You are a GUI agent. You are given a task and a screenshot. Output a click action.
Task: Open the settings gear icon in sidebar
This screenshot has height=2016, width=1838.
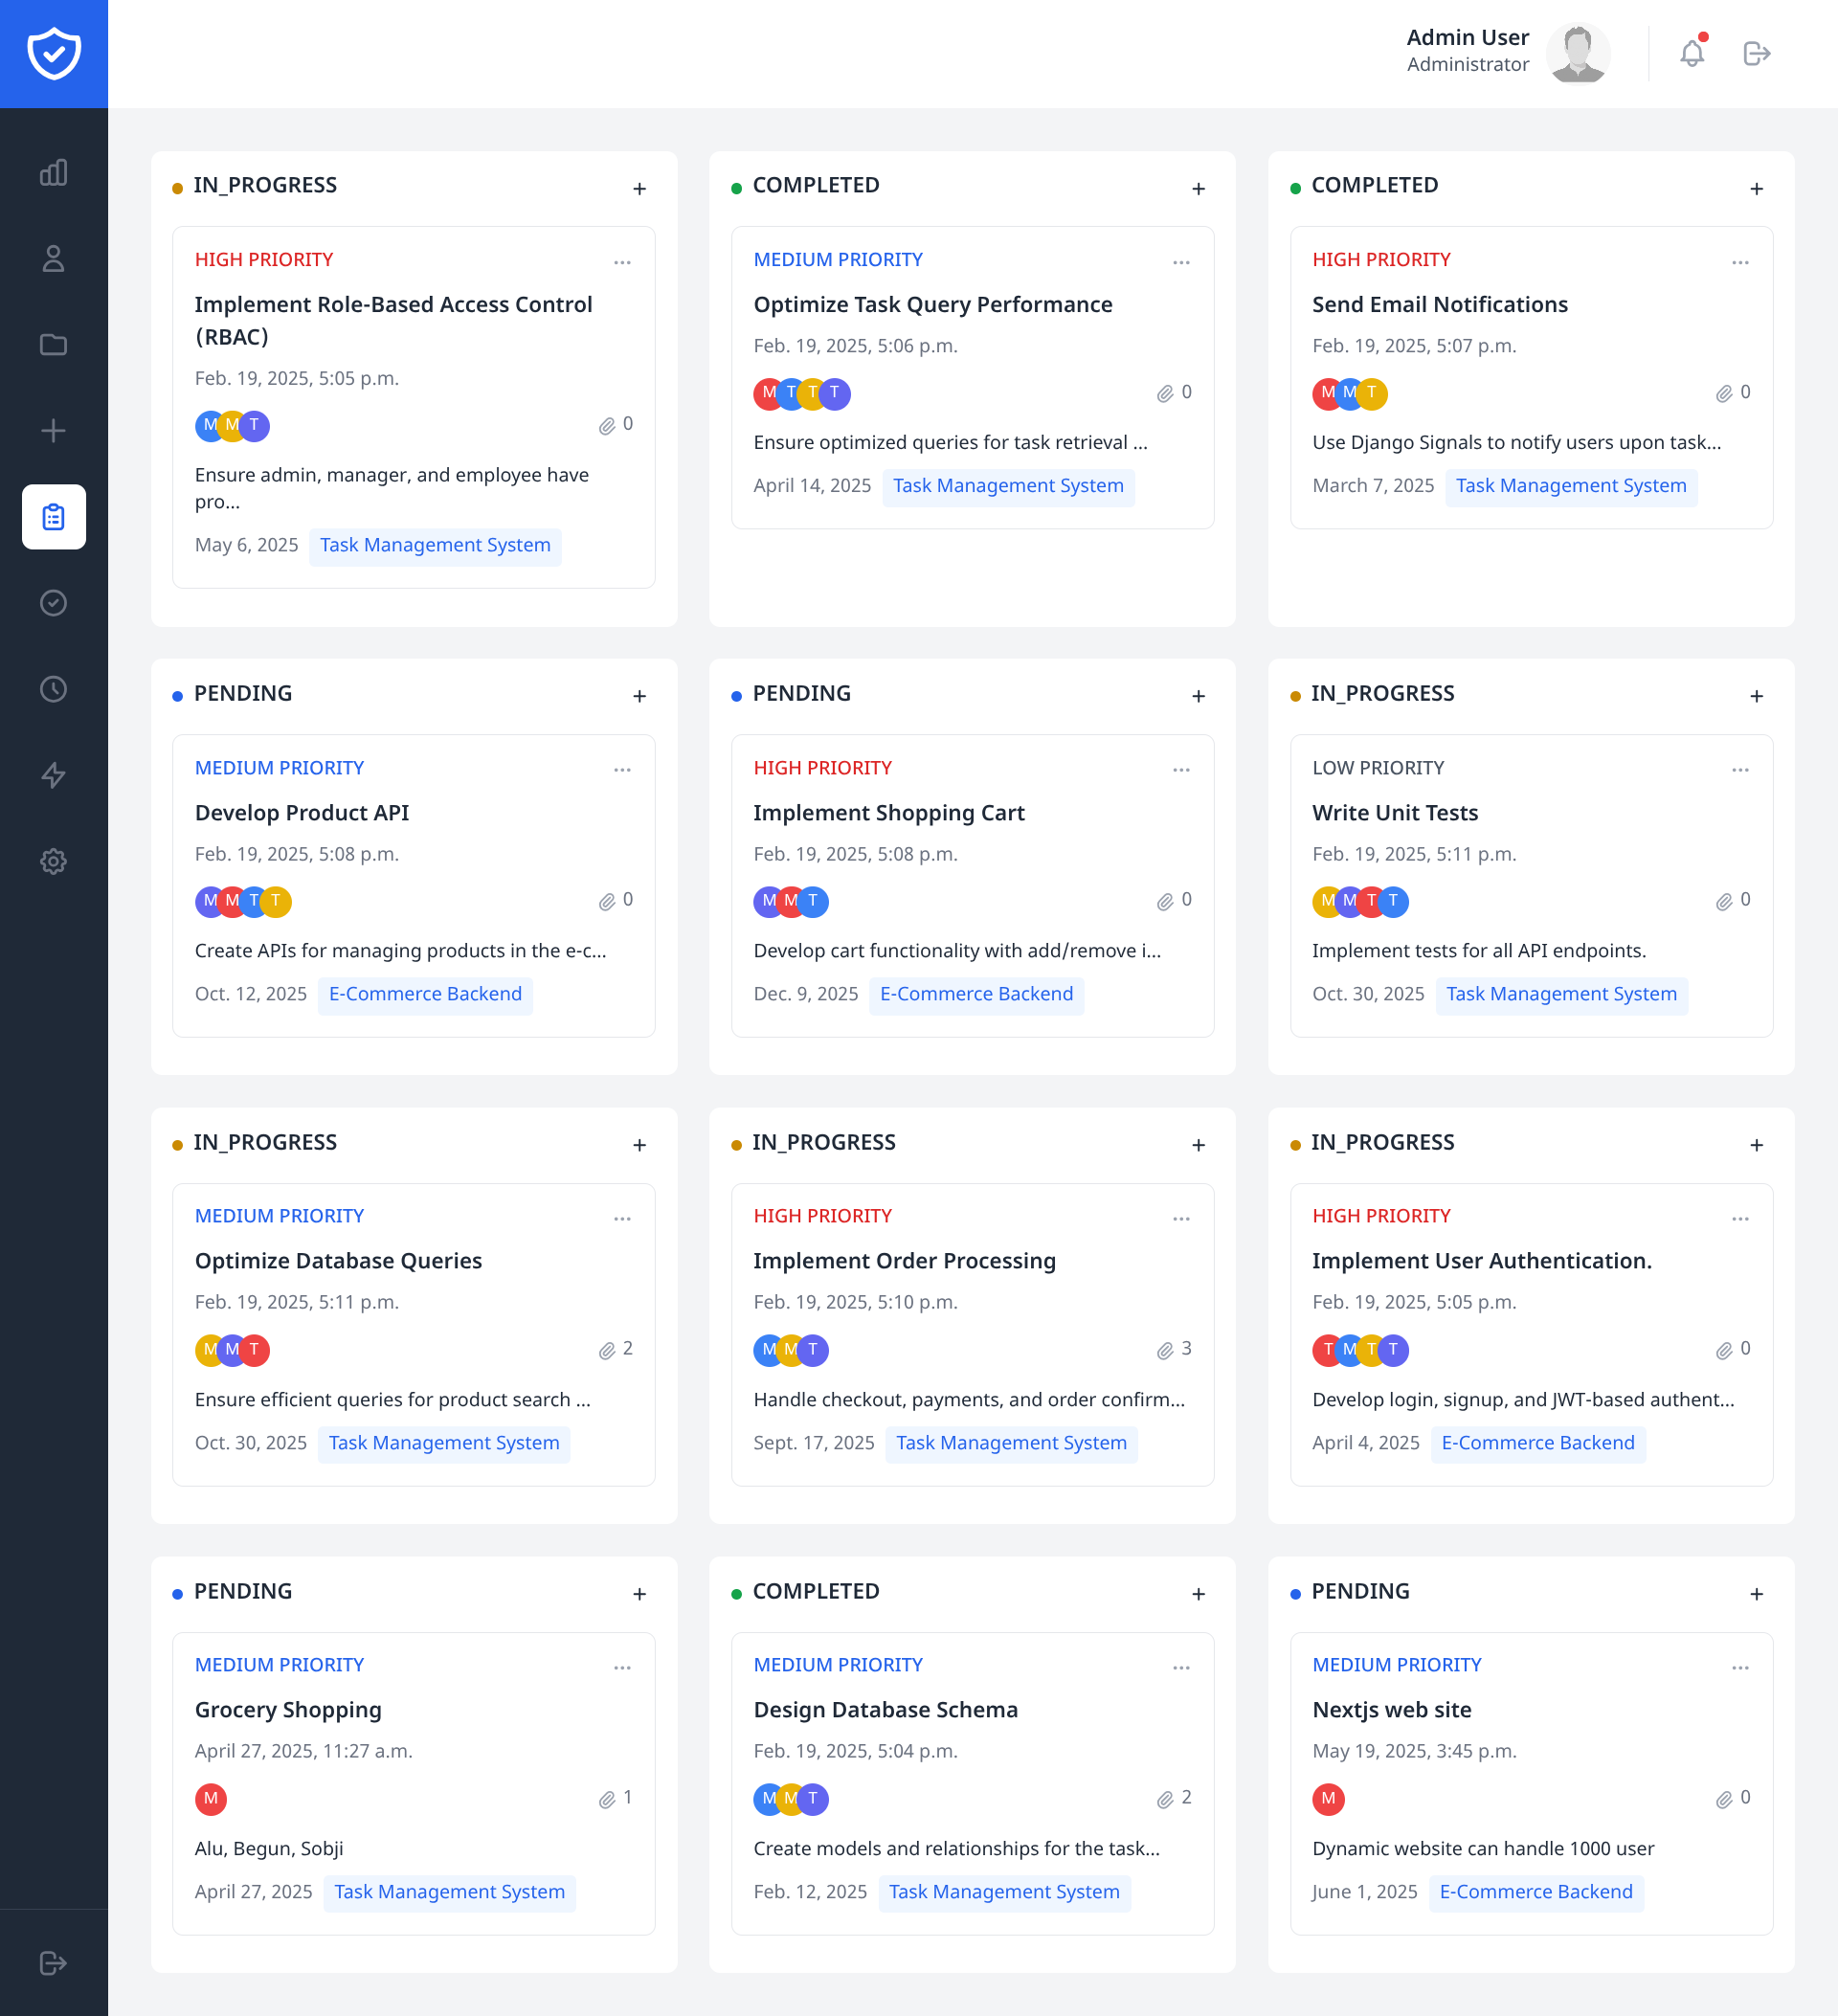pos(53,861)
